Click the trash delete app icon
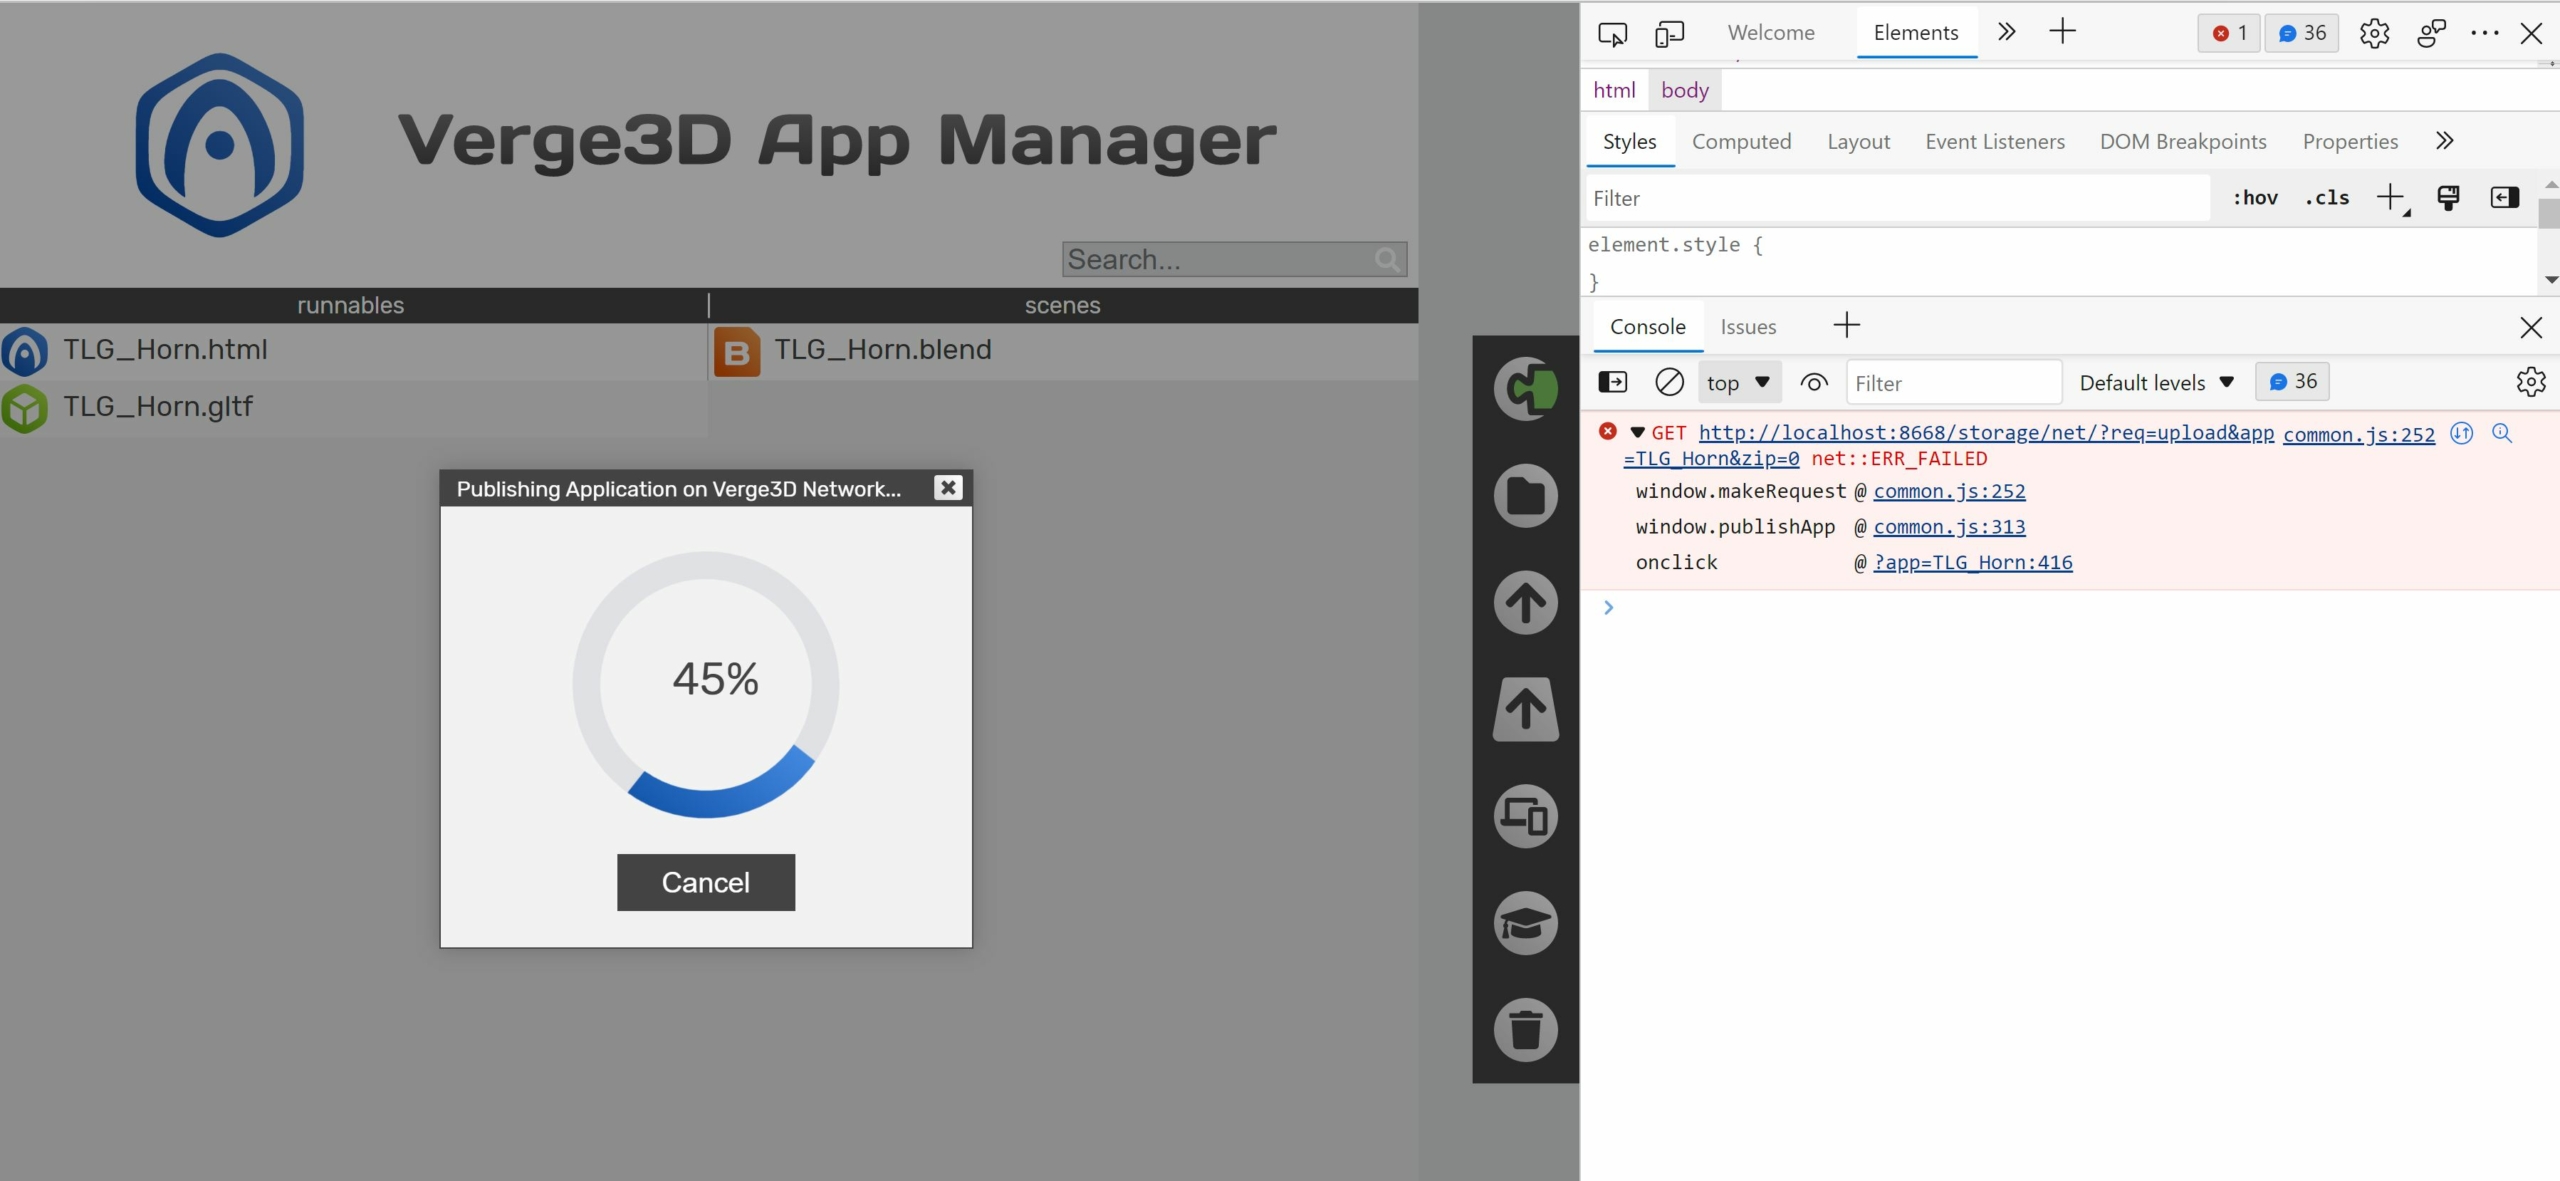This screenshot has width=2560, height=1181. point(1526,1030)
